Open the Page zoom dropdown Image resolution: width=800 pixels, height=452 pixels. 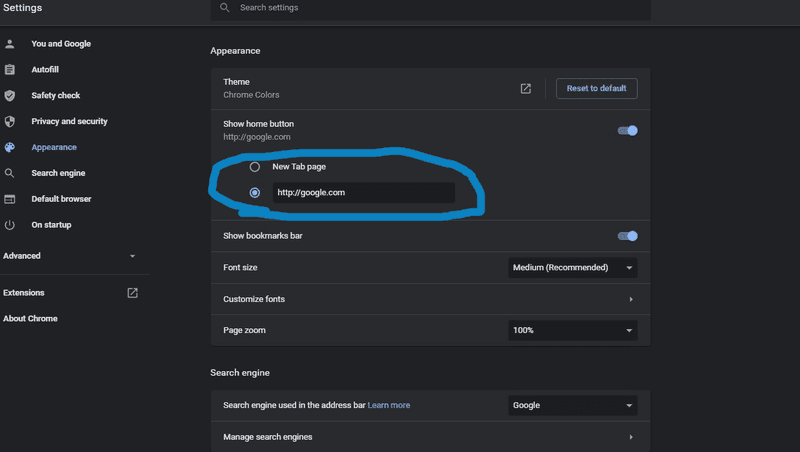click(x=572, y=331)
